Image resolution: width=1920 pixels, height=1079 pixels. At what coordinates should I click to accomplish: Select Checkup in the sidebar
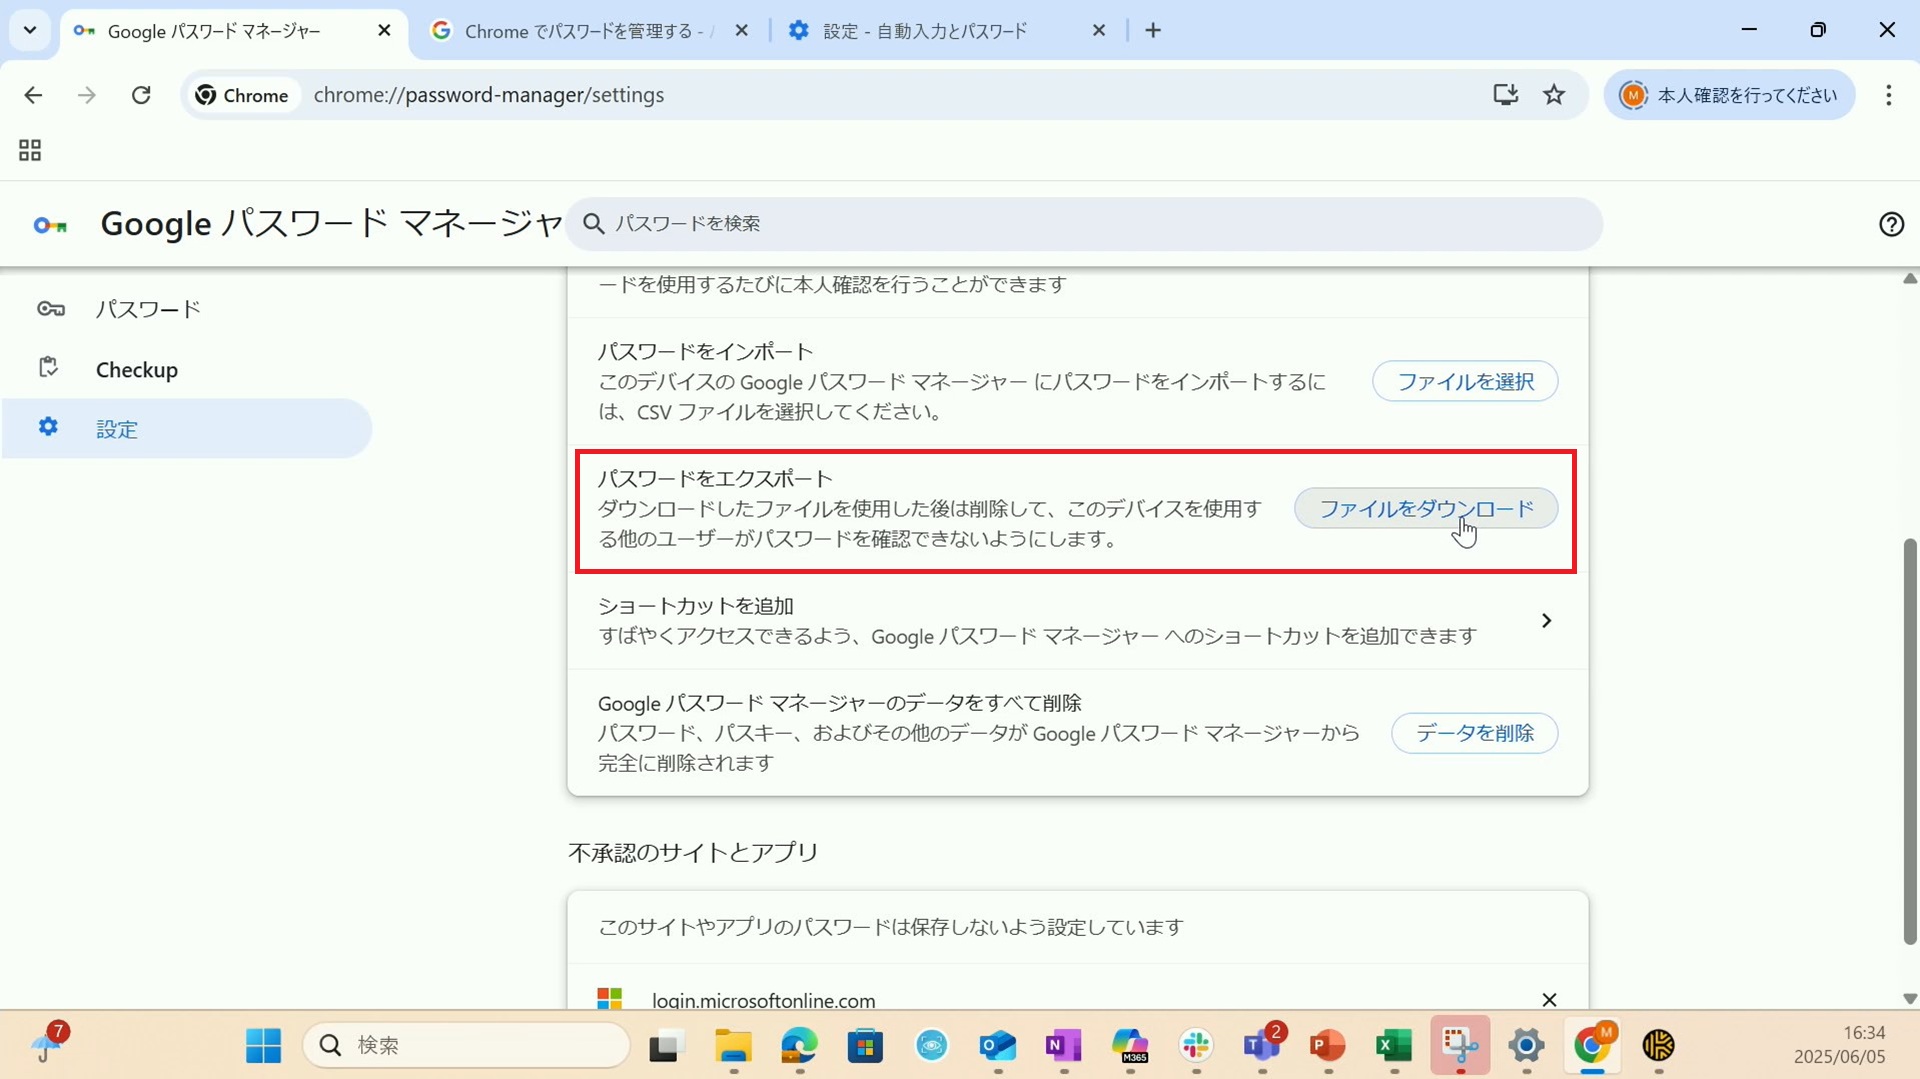pos(137,370)
